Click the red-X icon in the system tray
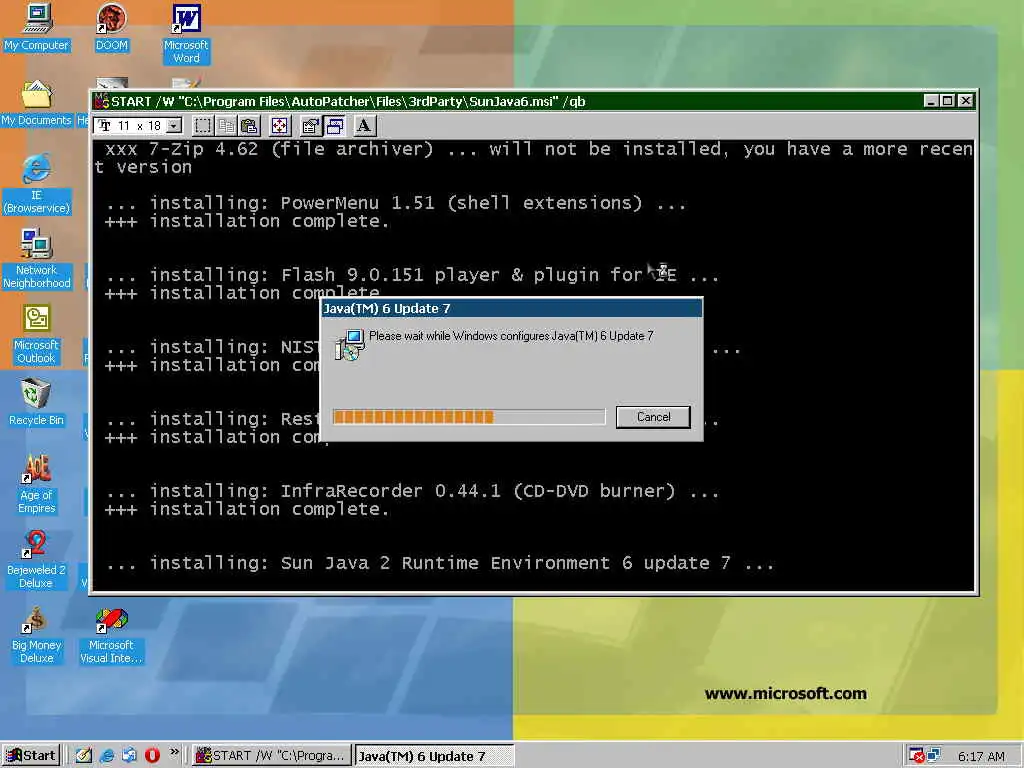 click(x=916, y=756)
